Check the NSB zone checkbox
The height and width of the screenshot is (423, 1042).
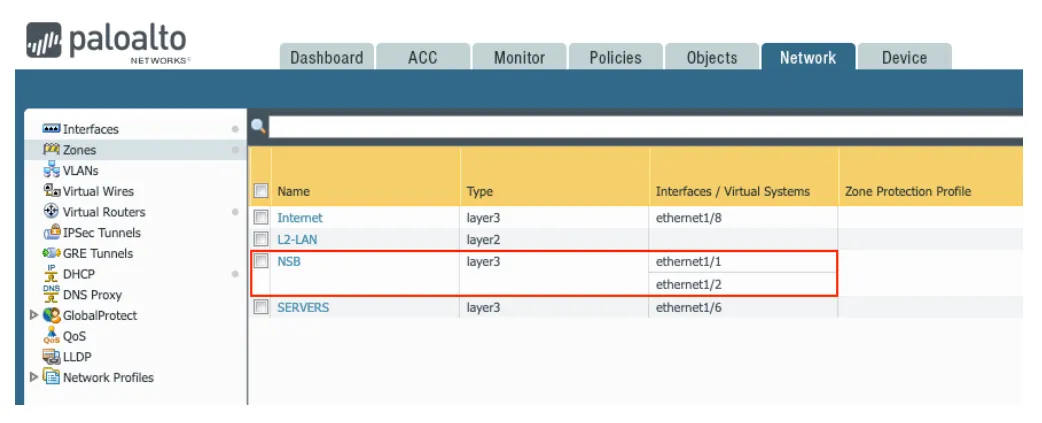(261, 261)
